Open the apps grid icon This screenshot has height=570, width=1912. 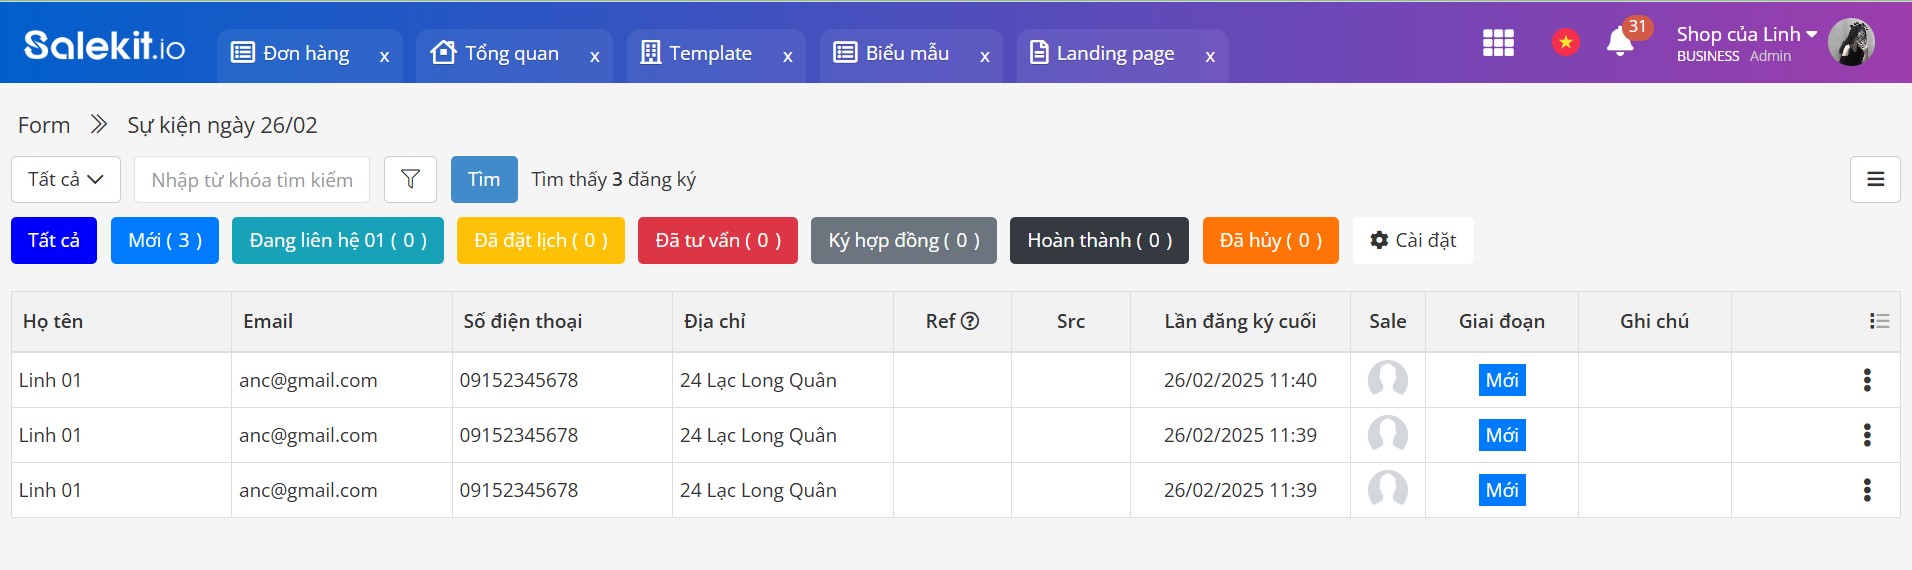pyautogui.click(x=1497, y=42)
